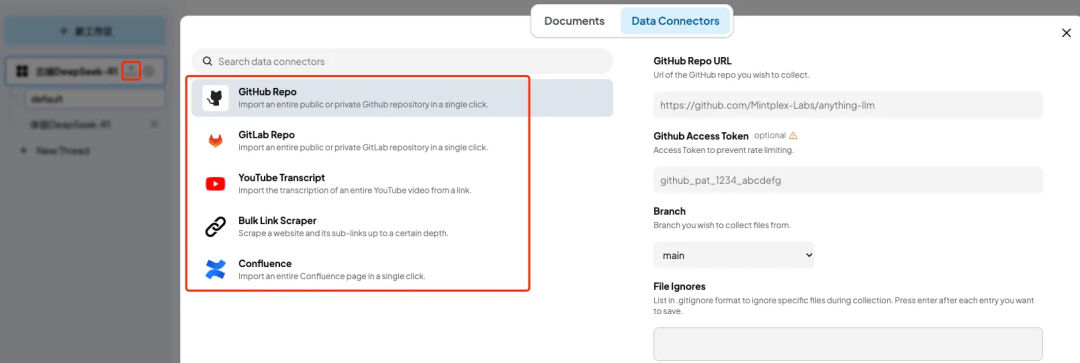The height and width of the screenshot is (363, 1080).
Task: Focus the Search data connectors field
Action: coord(402,61)
